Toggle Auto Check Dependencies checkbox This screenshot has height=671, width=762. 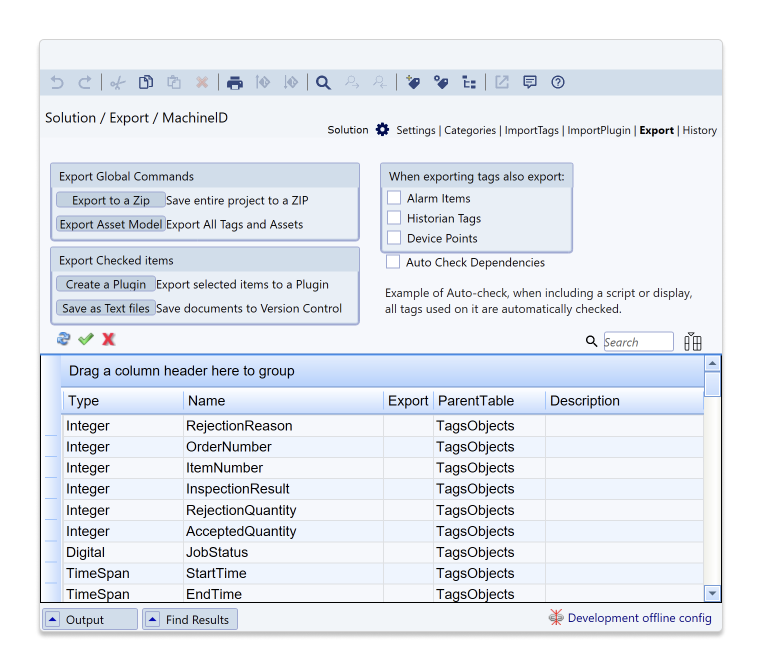coord(394,262)
